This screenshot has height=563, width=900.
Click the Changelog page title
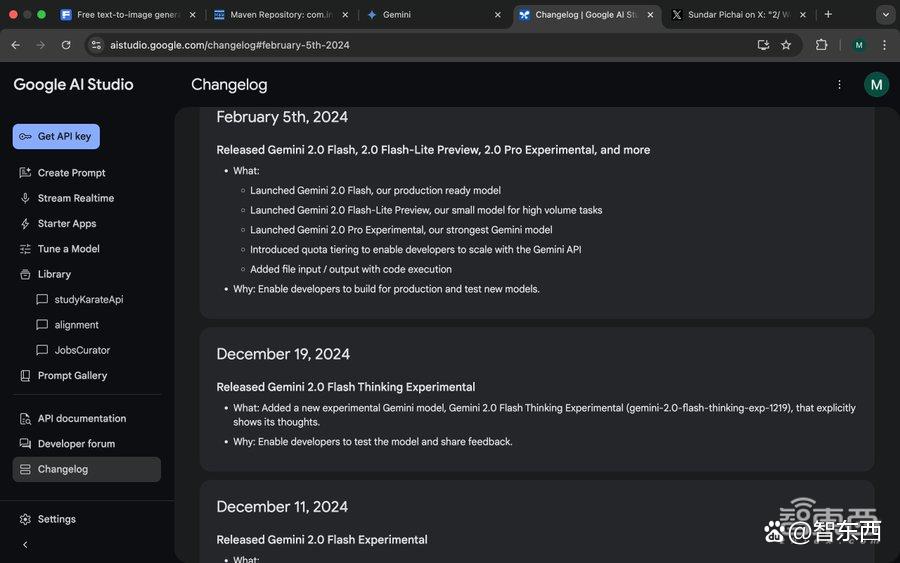[229, 85]
